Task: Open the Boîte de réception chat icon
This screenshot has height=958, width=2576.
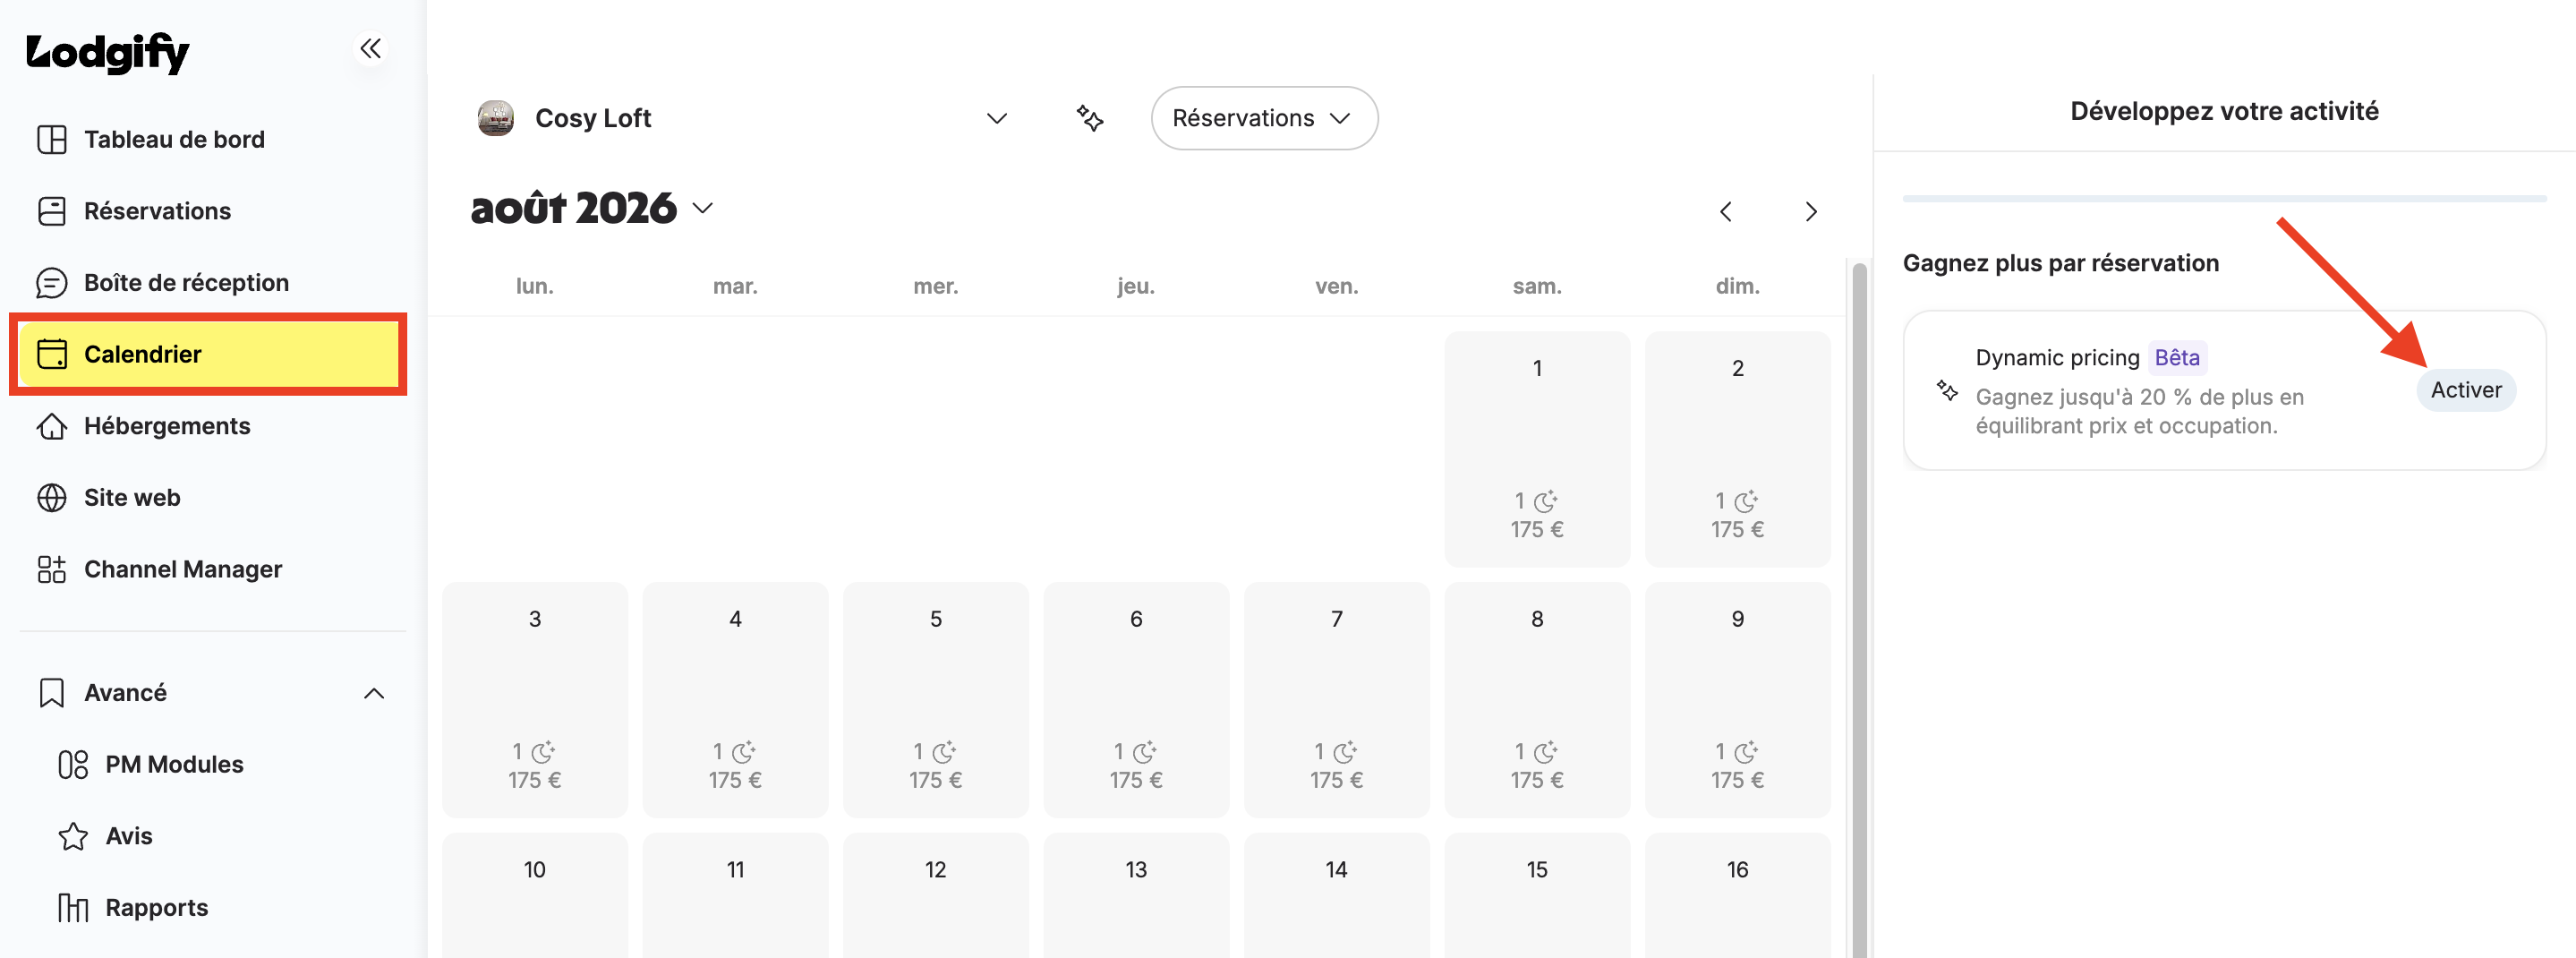Action: point(52,283)
